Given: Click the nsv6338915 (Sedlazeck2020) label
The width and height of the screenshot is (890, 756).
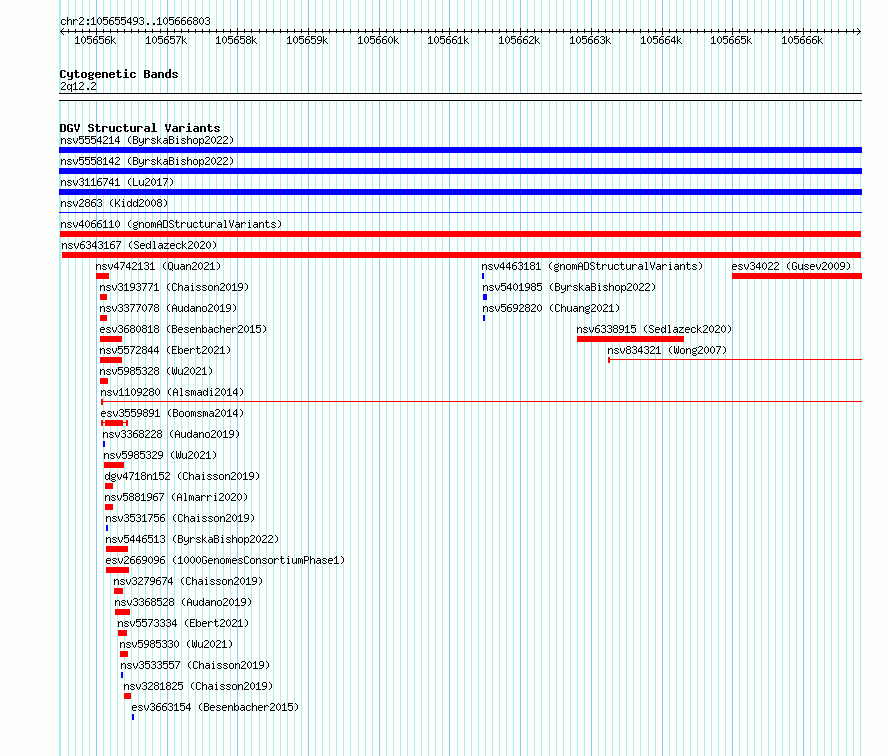Looking at the screenshot, I should pyautogui.click(x=654, y=329).
